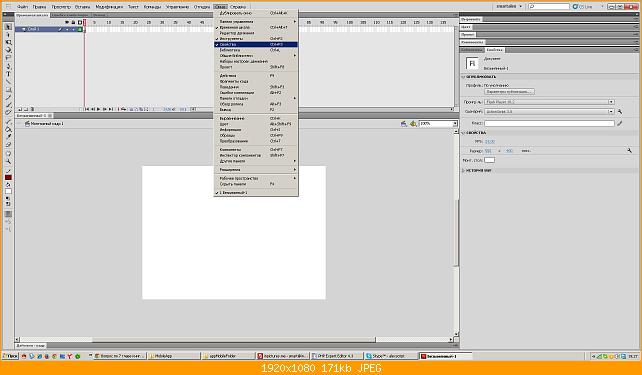This screenshot has width=642, height=375.
Task: Open the fill color swatch in toolbar
Action: click(8, 192)
